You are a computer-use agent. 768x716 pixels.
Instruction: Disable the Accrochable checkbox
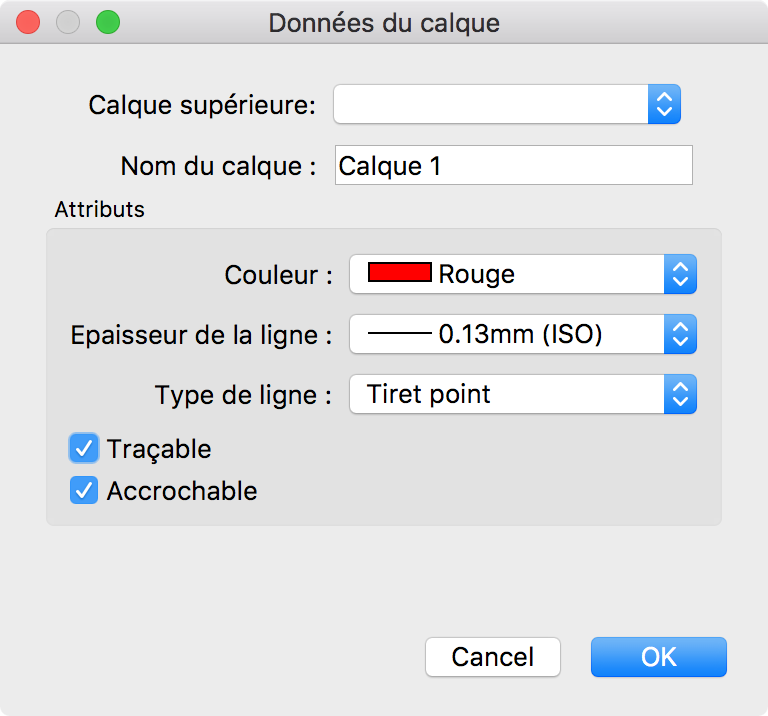(x=84, y=491)
